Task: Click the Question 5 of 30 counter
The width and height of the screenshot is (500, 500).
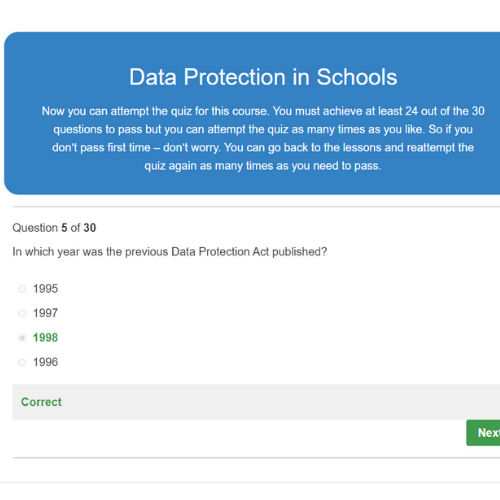Action: coord(54,228)
